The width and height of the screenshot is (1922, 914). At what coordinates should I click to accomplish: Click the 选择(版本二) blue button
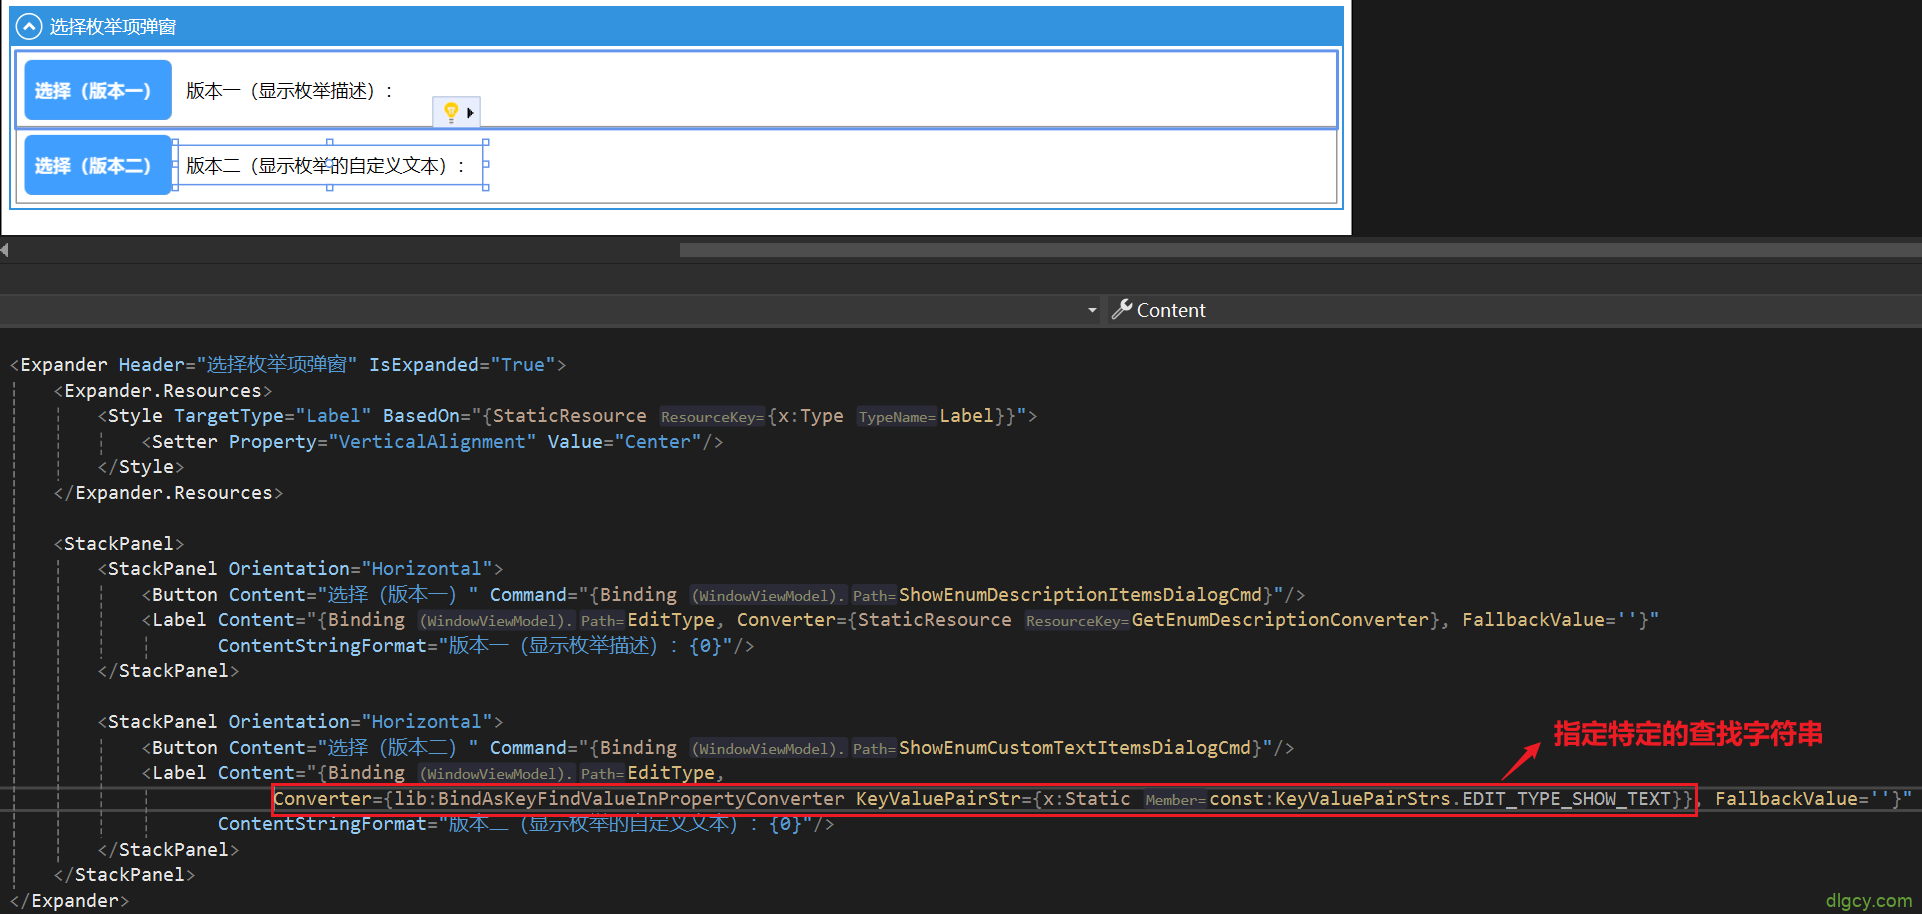(x=97, y=165)
